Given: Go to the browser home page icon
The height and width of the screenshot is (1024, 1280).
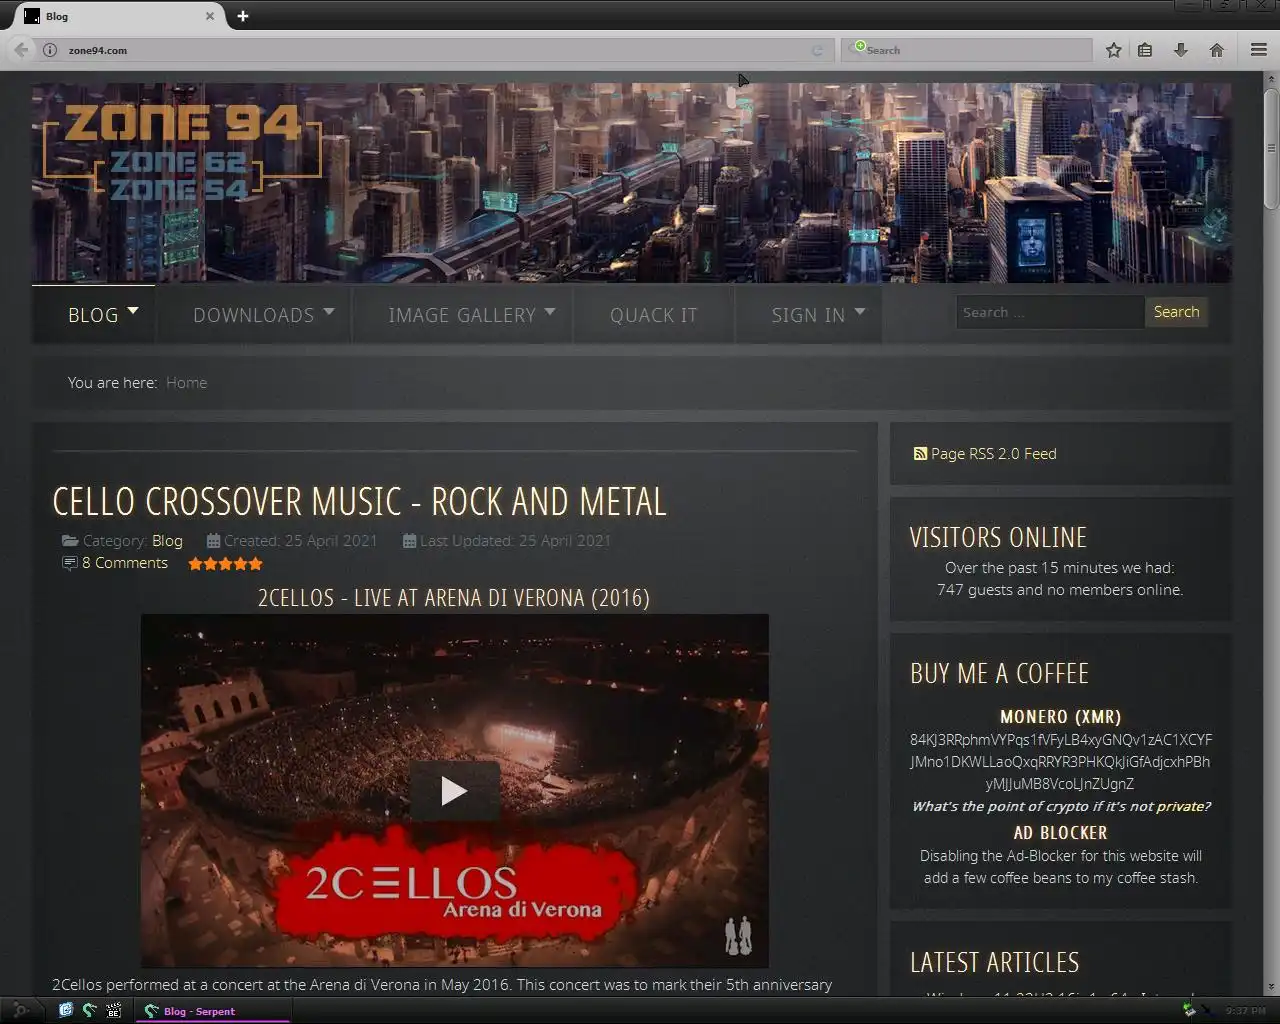Looking at the screenshot, I should (x=1217, y=50).
